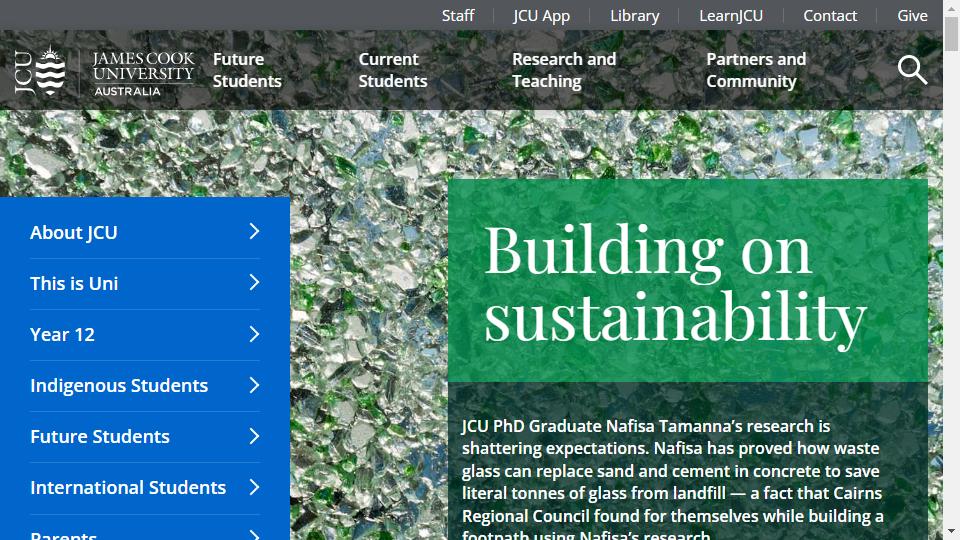The image size is (960, 540).
Task: Expand the Indigenous Students chevron arrow
Action: (255, 384)
